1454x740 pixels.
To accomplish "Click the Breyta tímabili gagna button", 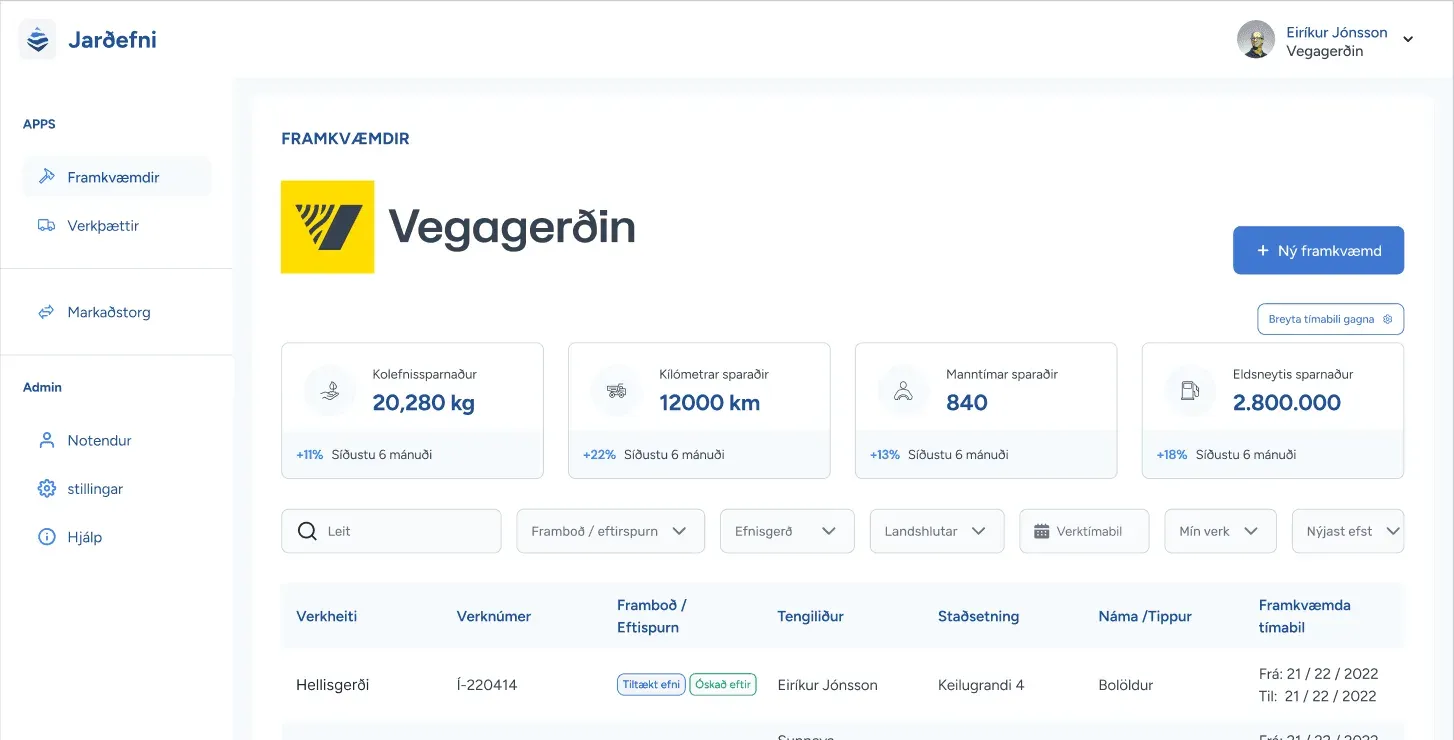I will click(x=1330, y=319).
